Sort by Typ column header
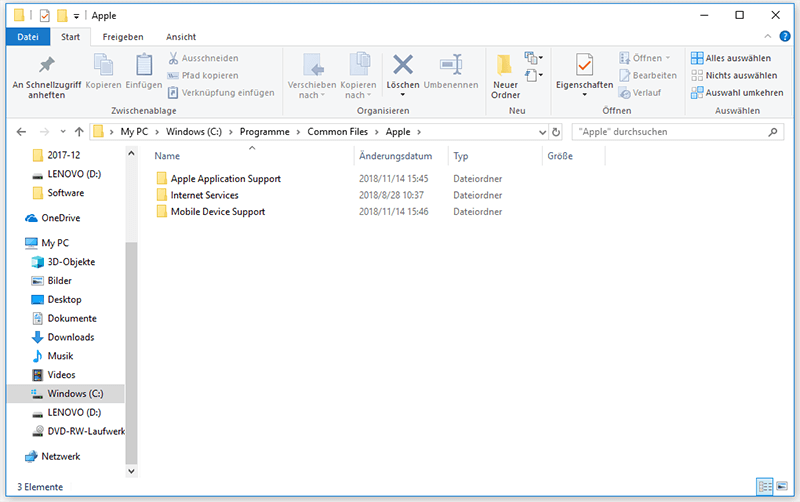 (x=461, y=156)
